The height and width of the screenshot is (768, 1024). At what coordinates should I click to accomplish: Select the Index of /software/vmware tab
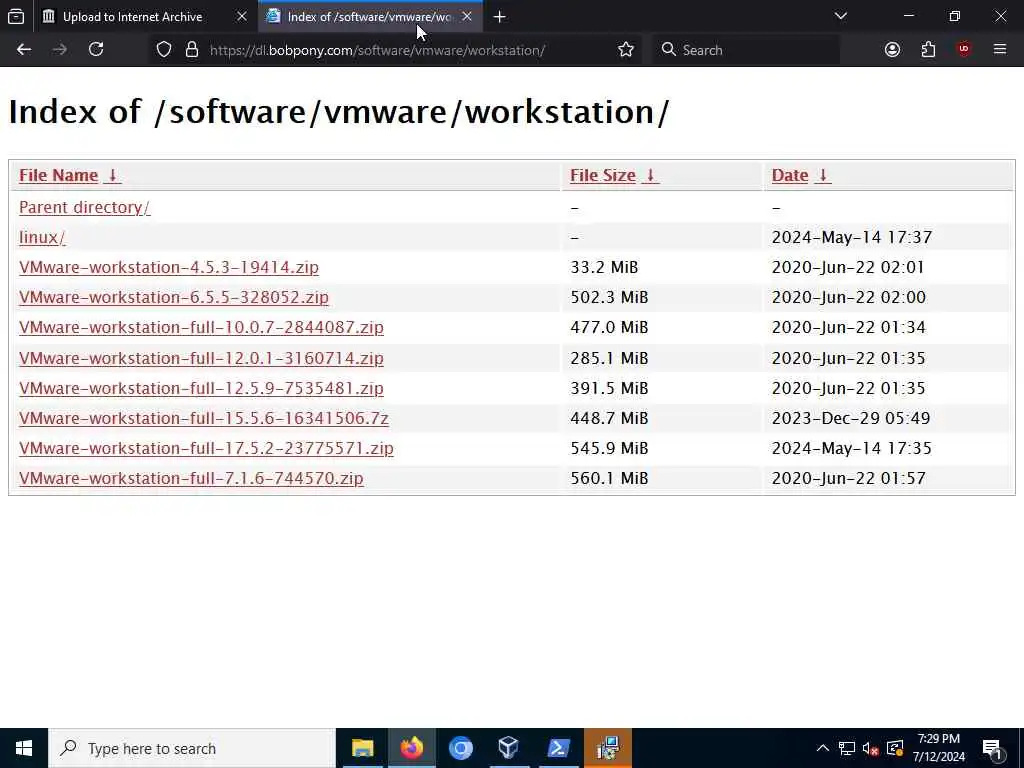click(x=370, y=17)
